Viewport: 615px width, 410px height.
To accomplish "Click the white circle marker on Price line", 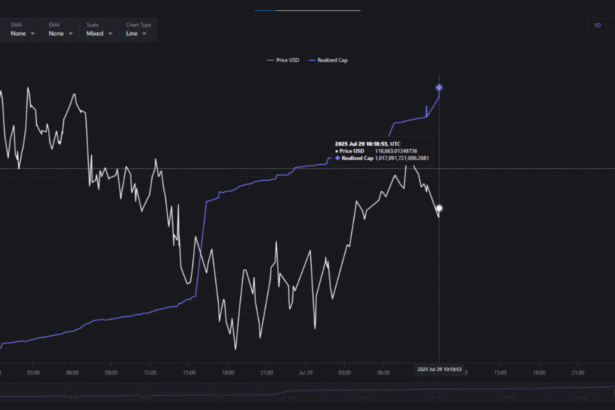I will (x=439, y=208).
